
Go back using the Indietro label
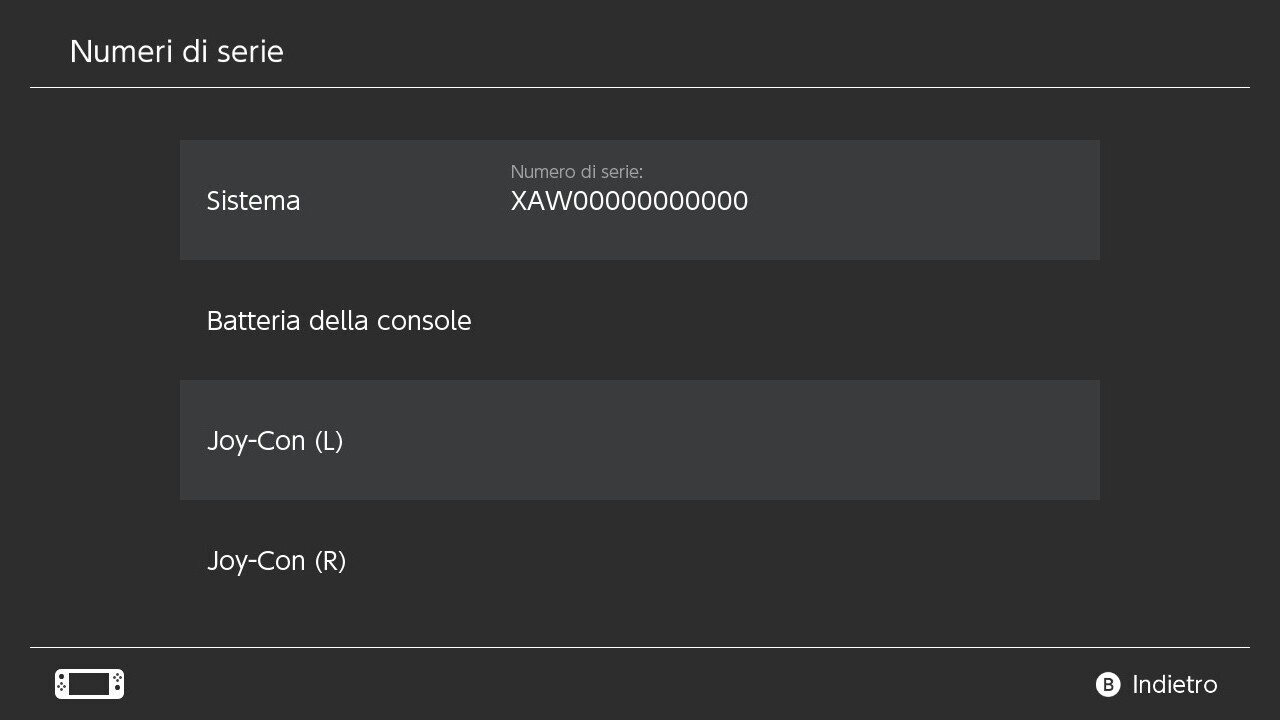(x=1174, y=685)
